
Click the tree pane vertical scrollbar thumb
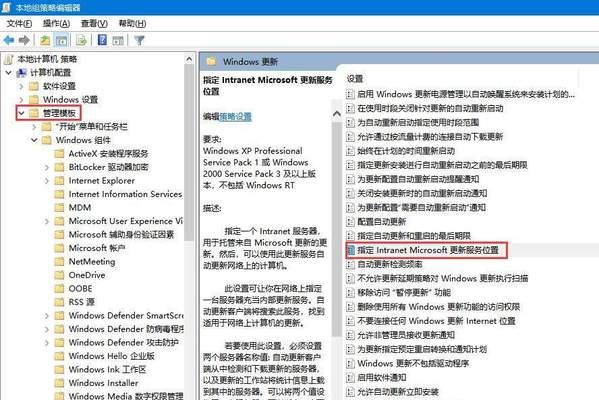click(189, 153)
